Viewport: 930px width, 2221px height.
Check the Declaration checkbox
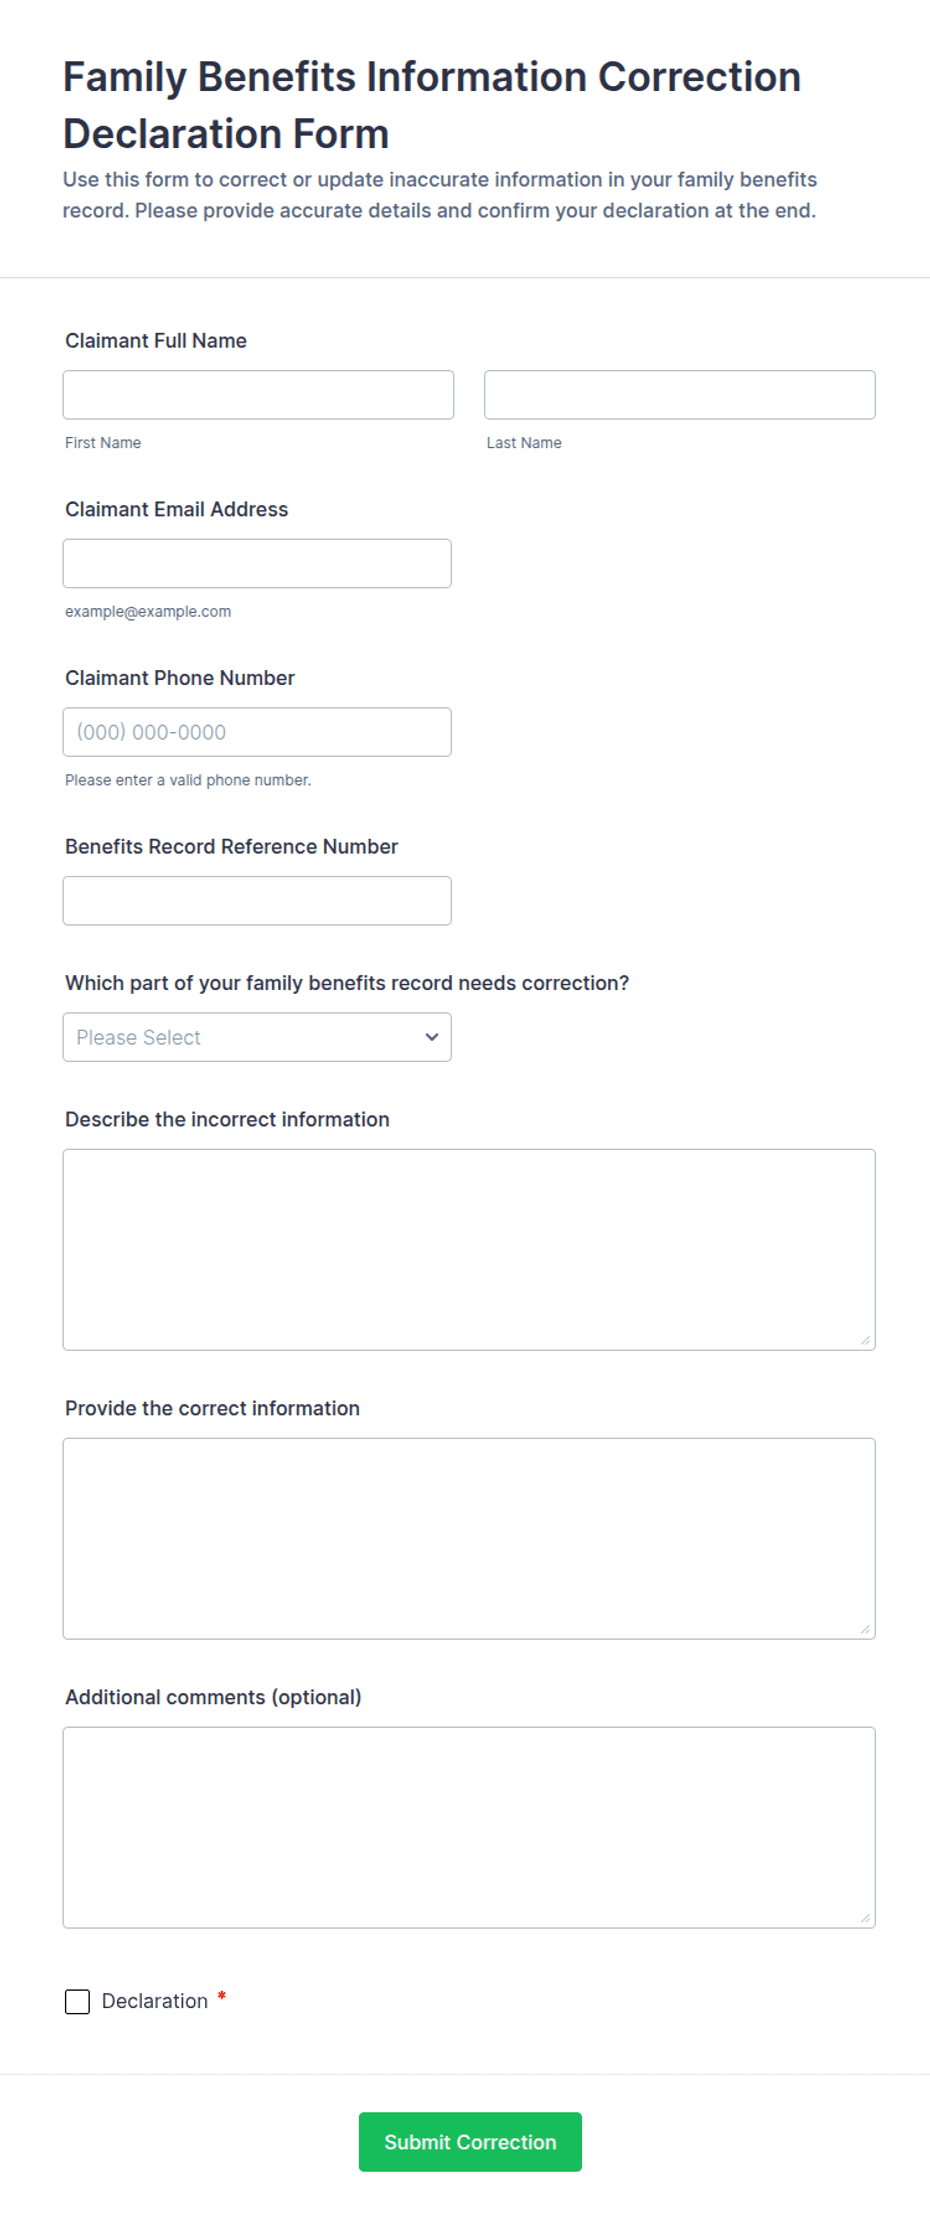point(77,2001)
